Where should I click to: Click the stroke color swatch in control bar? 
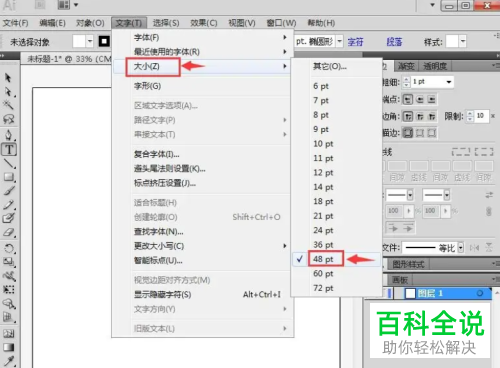[104, 41]
